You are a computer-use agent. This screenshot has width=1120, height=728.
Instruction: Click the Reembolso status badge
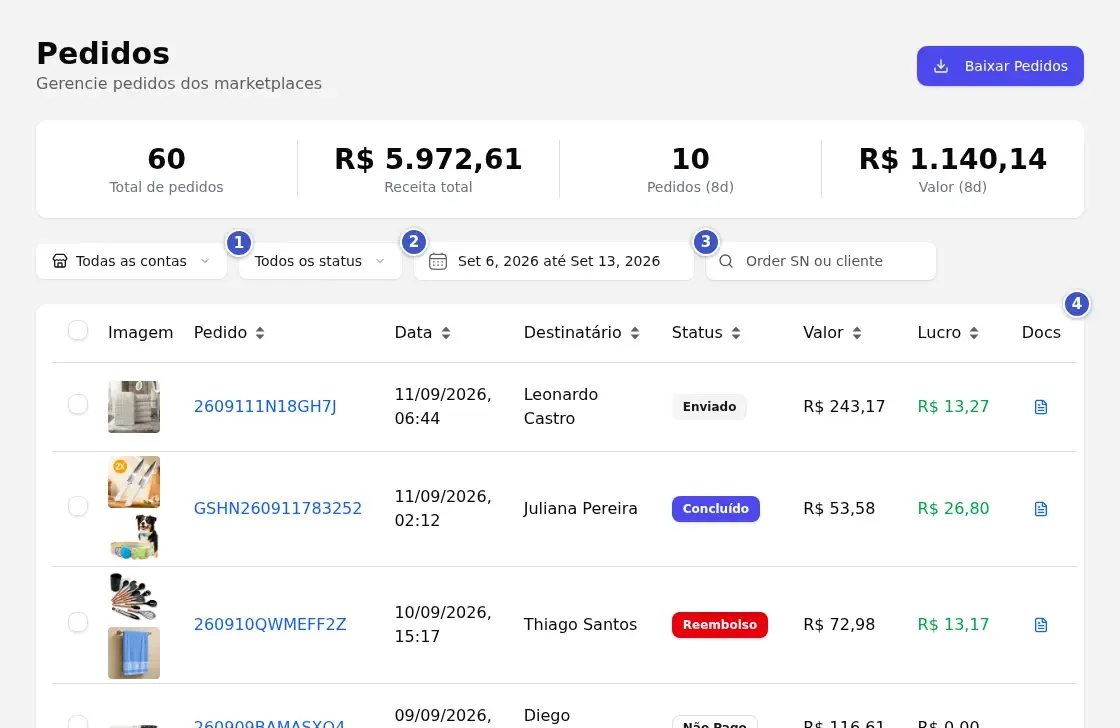(719, 624)
